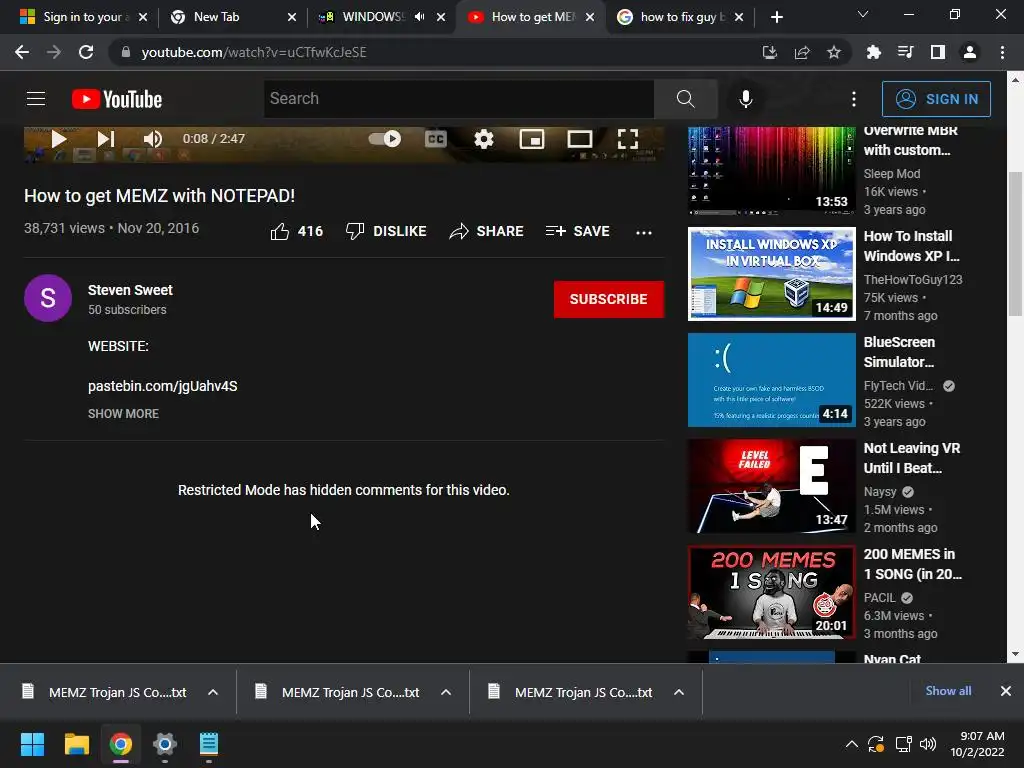Open Windows Start menu

coord(32,744)
